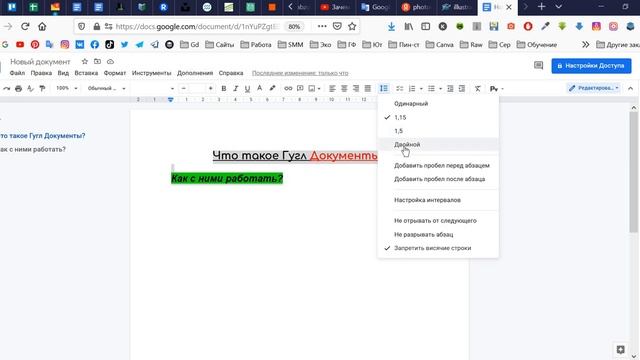Reload the page in the browser

[25, 27]
